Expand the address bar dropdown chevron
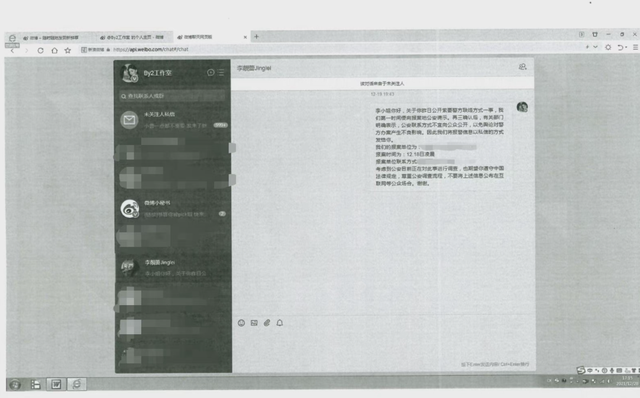 (596, 47)
